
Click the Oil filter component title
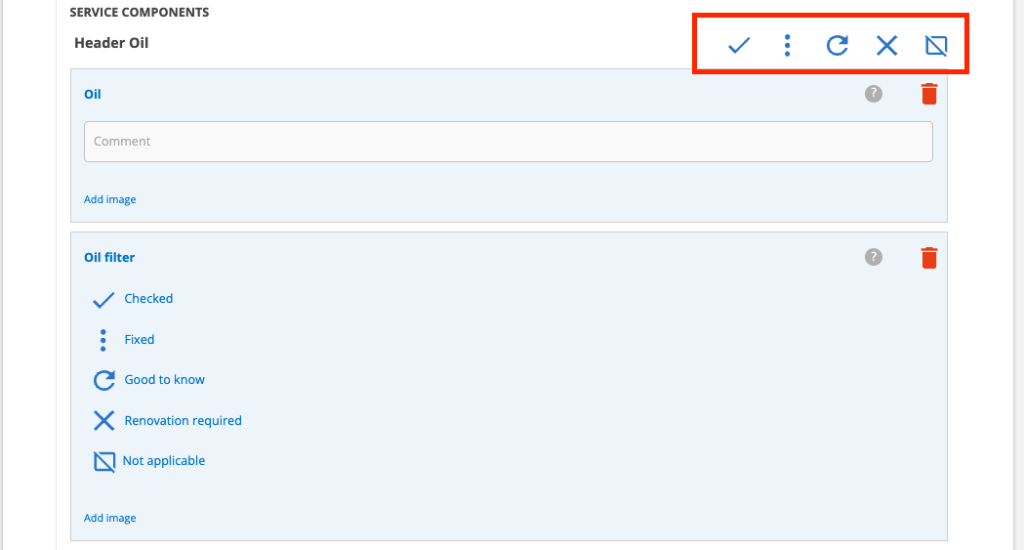[109, 257]
